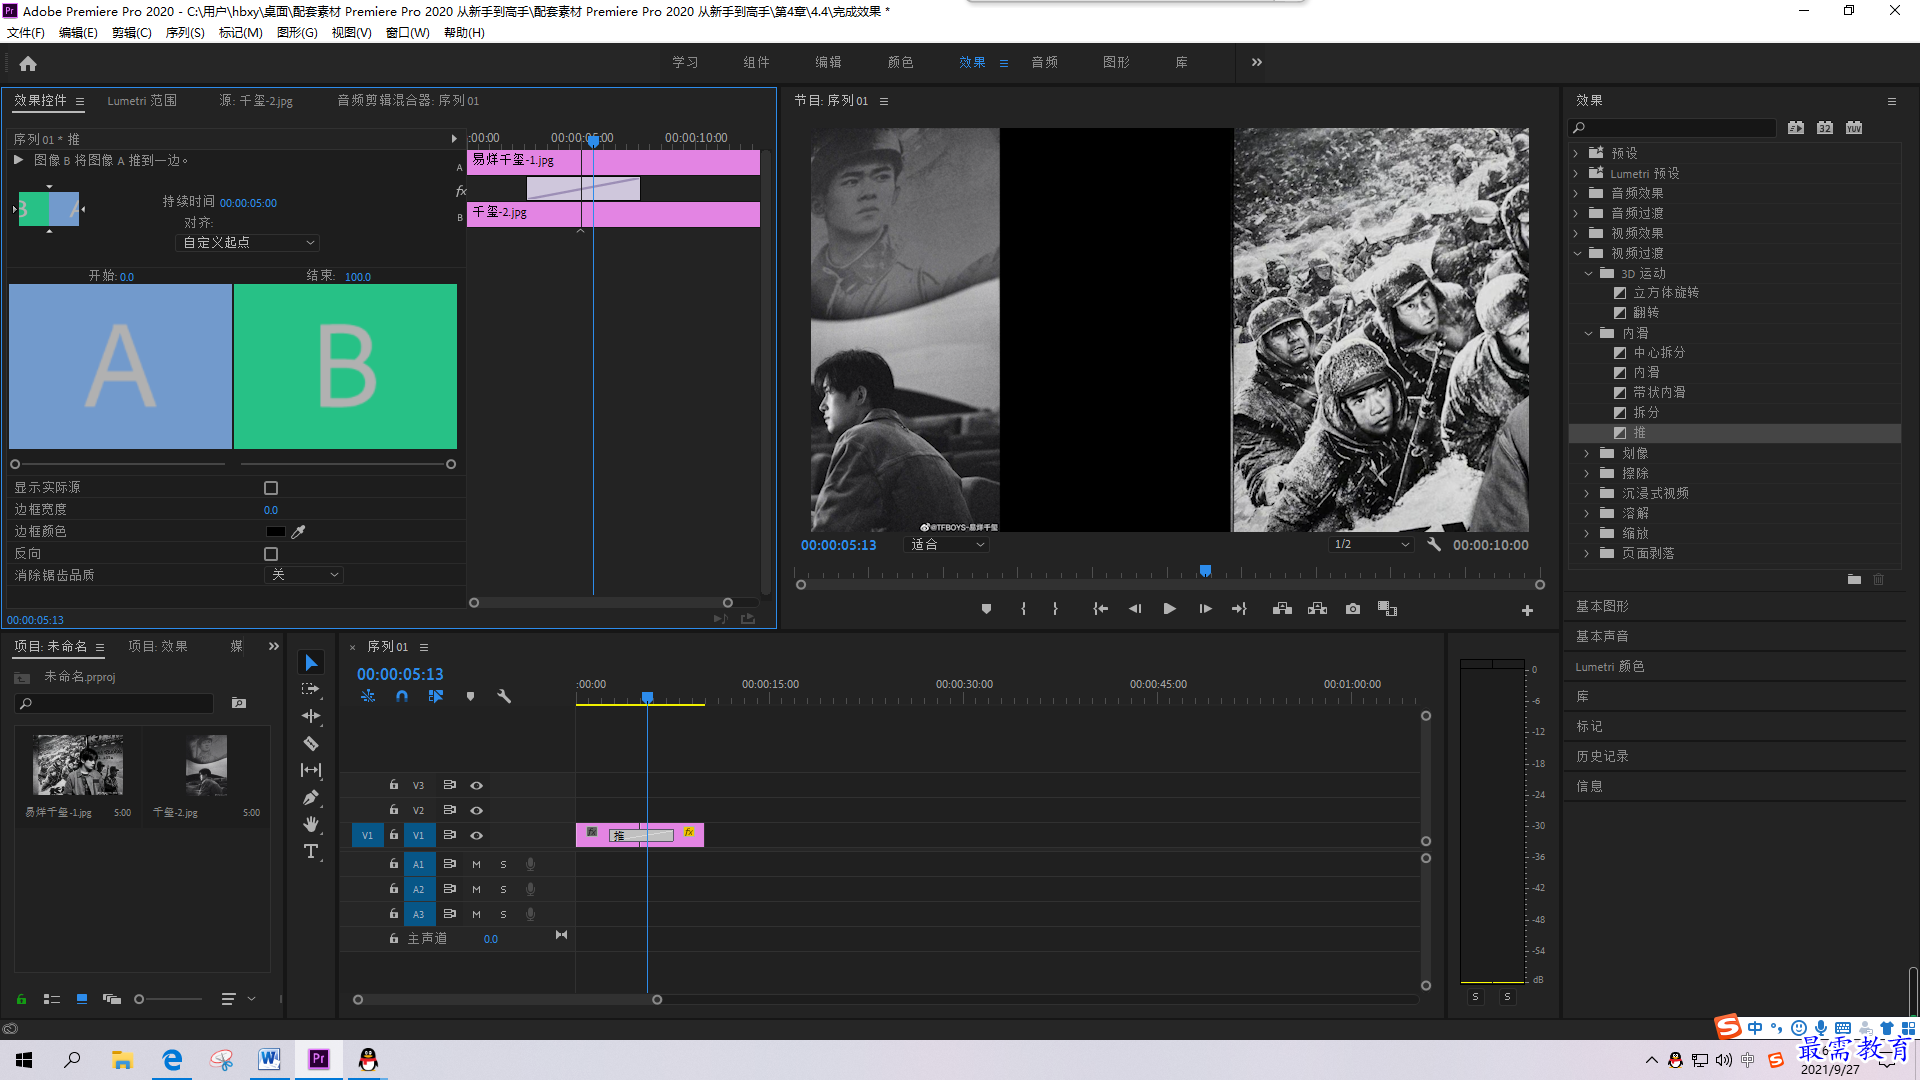Select the Slip tool

click(x=311, y=770)
